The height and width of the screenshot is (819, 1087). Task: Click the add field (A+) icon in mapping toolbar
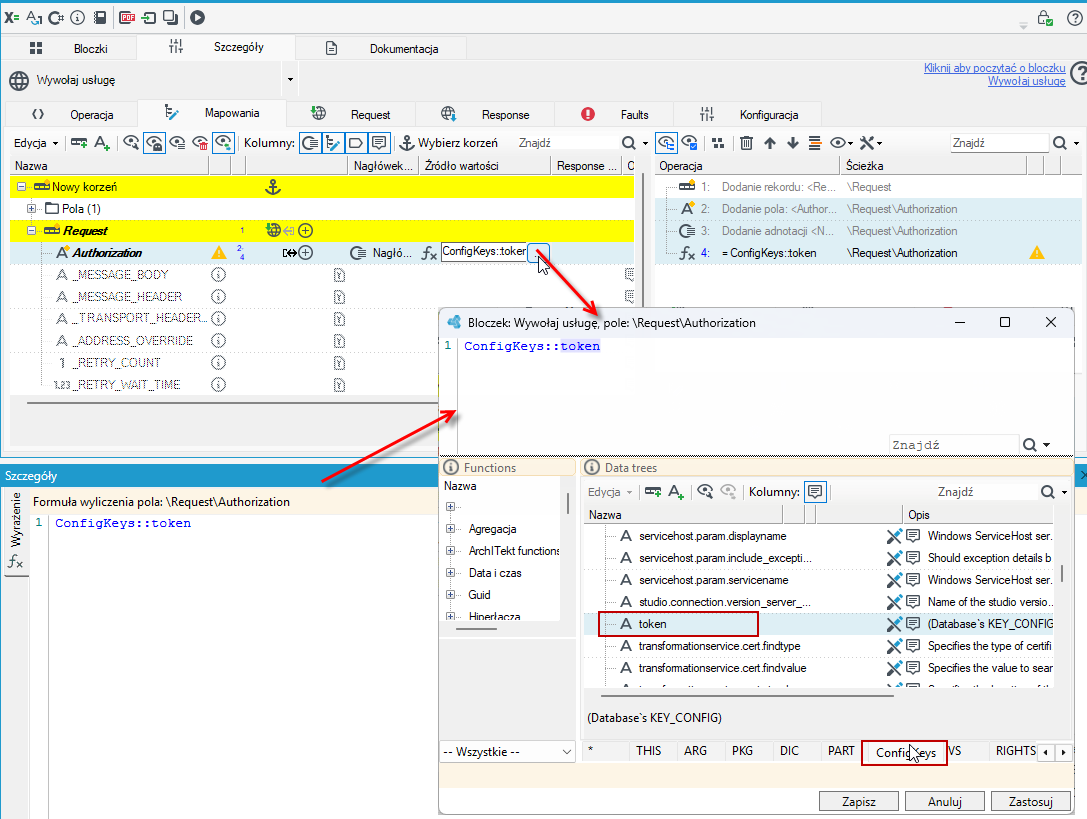click(x=102, y=143)
